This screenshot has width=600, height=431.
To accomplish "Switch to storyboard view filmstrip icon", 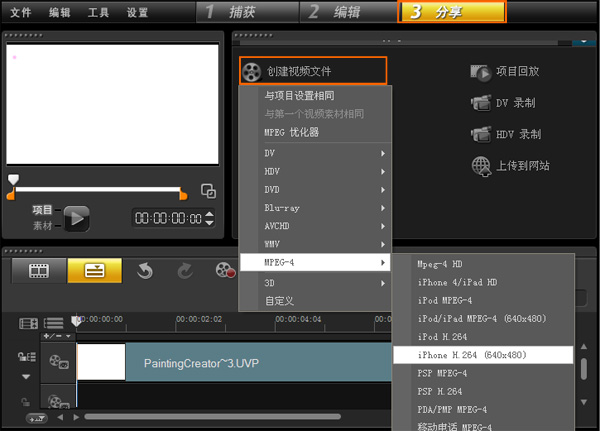I will click(39, 271).
